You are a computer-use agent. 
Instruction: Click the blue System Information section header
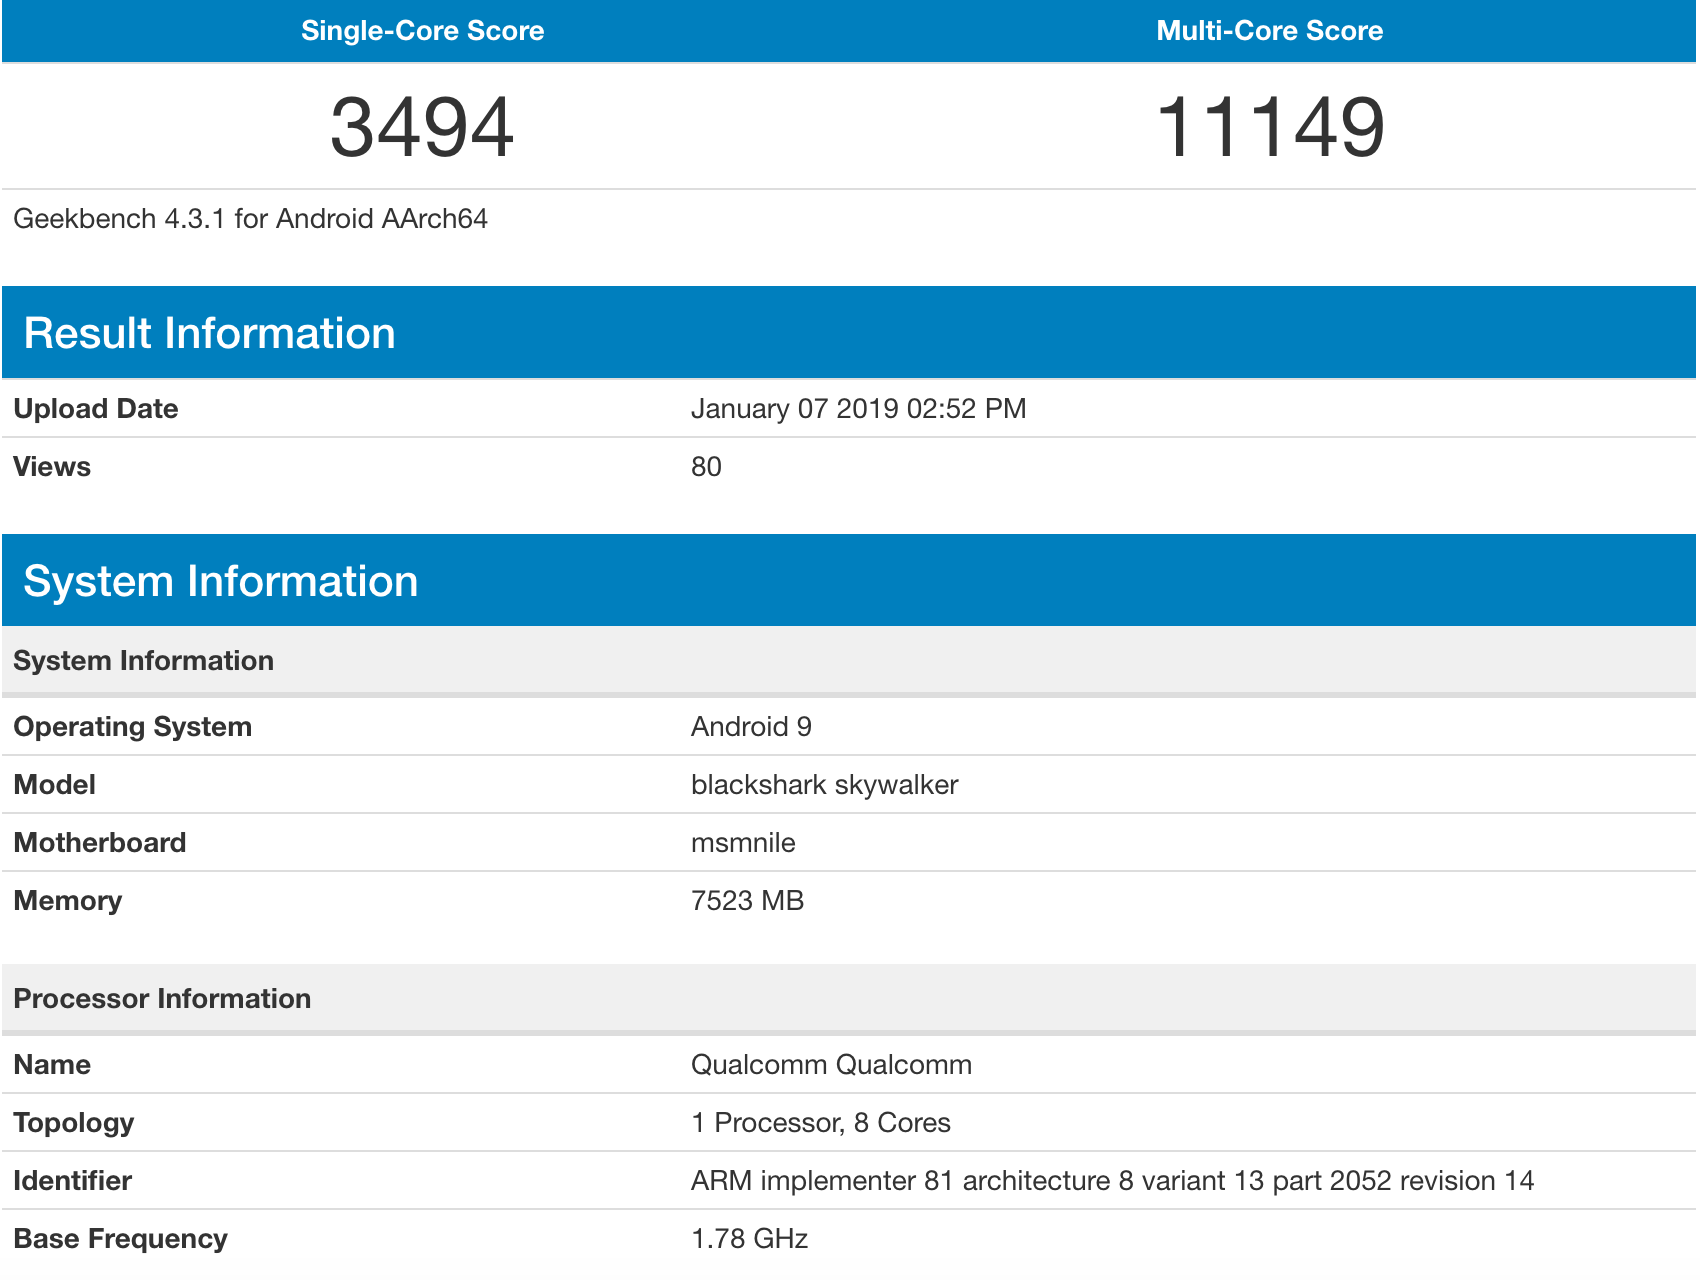tap(220, 581)
